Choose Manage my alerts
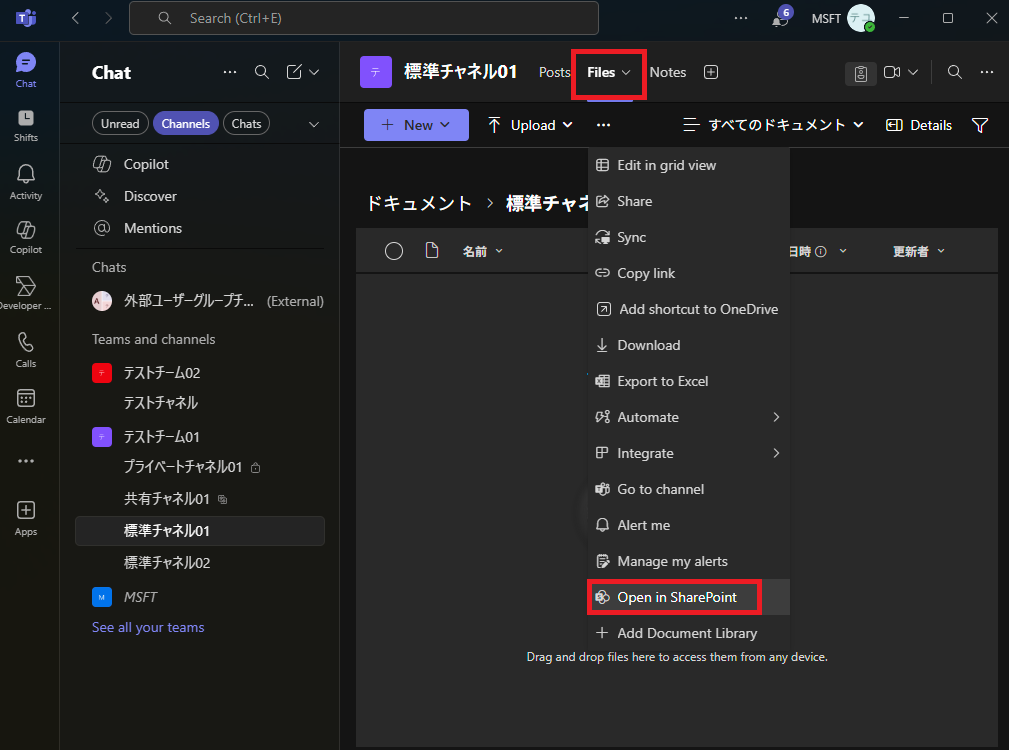Screen dimensions: 1009x750 [x=689, y=562]
